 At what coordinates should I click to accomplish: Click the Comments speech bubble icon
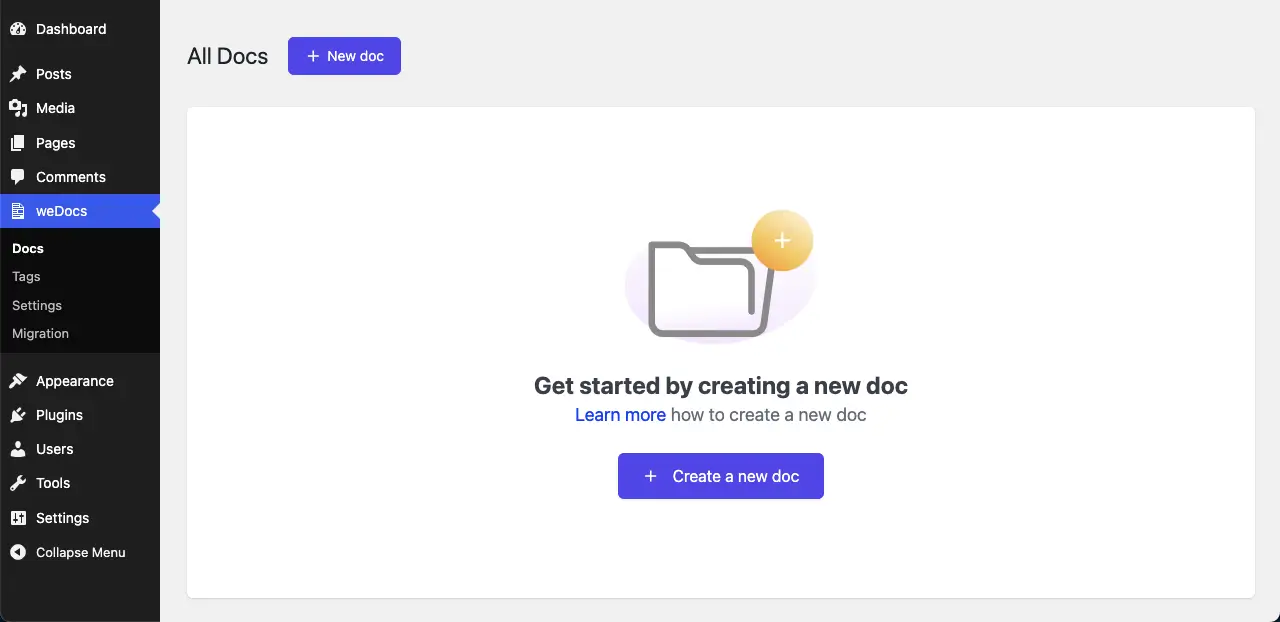click(18, 177)
